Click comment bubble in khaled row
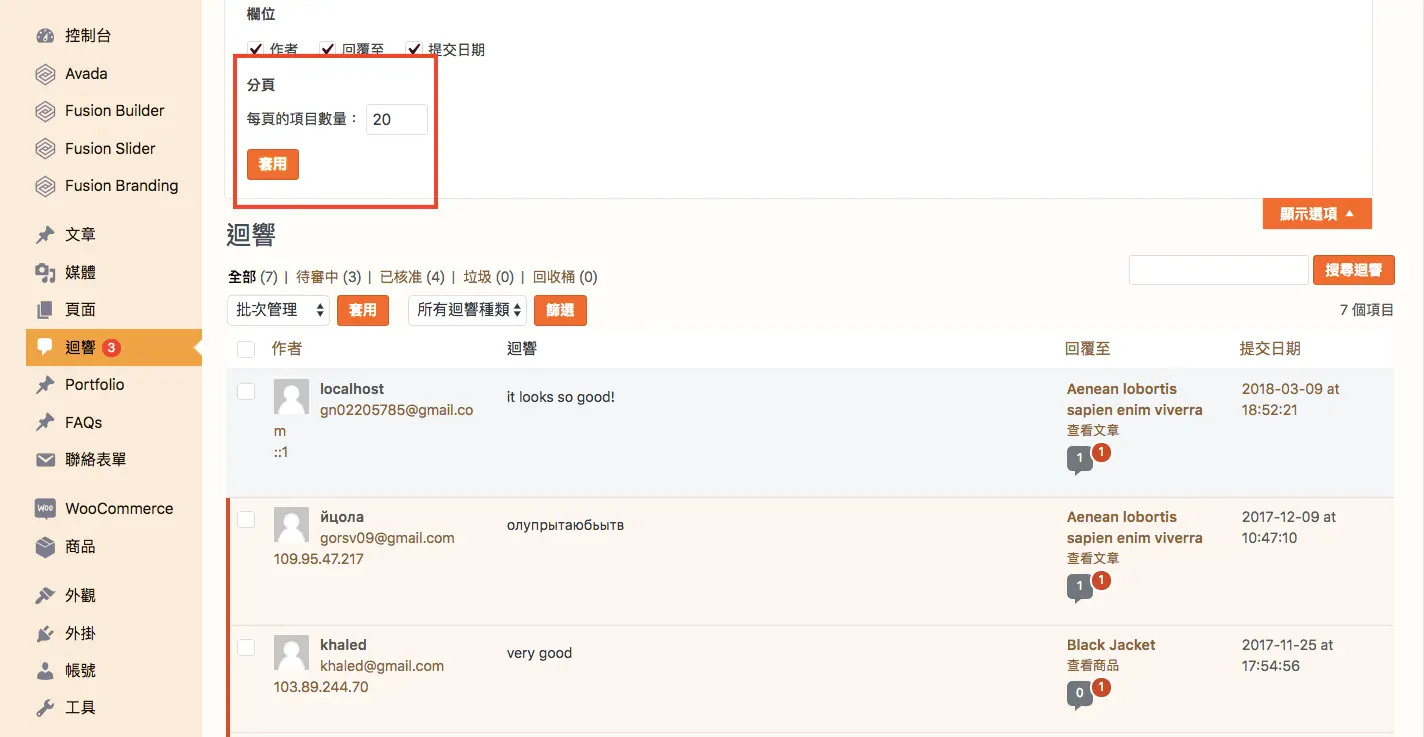 click(x=1079, y=693)
